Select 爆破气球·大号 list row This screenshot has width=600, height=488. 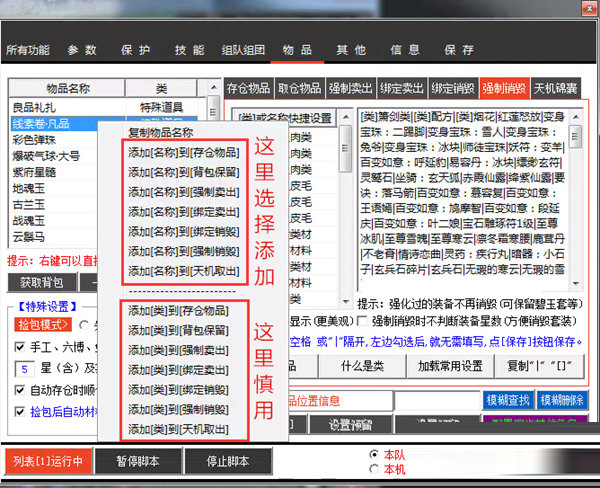click(46, 156)
